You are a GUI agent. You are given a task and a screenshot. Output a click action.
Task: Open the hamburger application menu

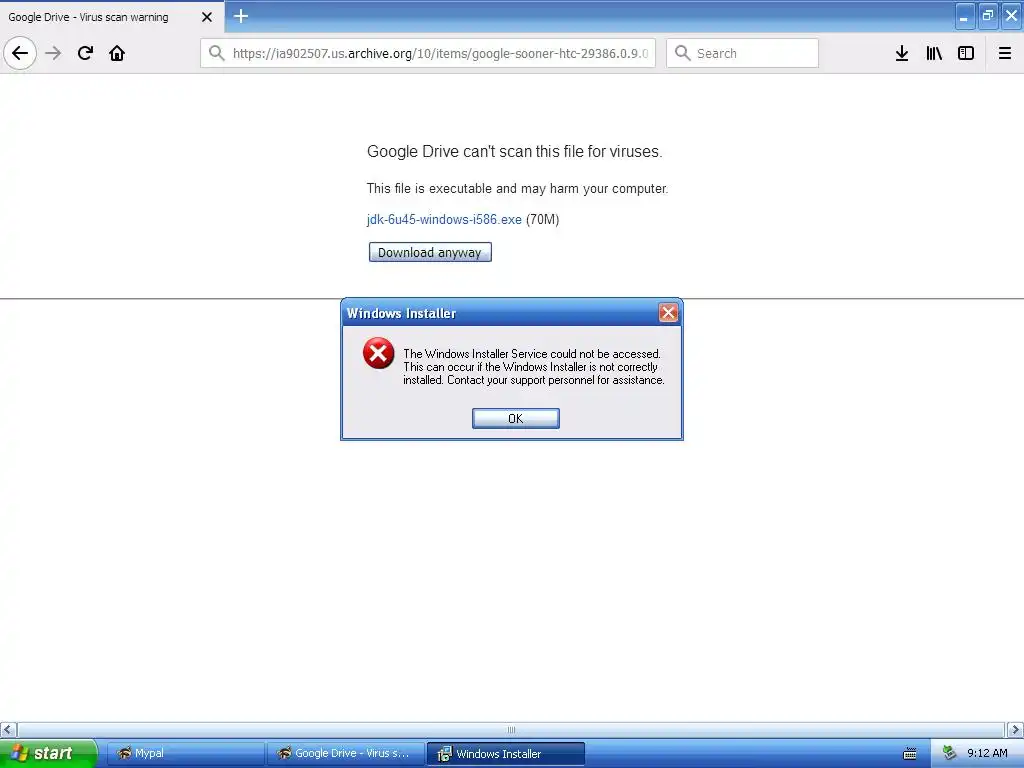(1005, 53)
